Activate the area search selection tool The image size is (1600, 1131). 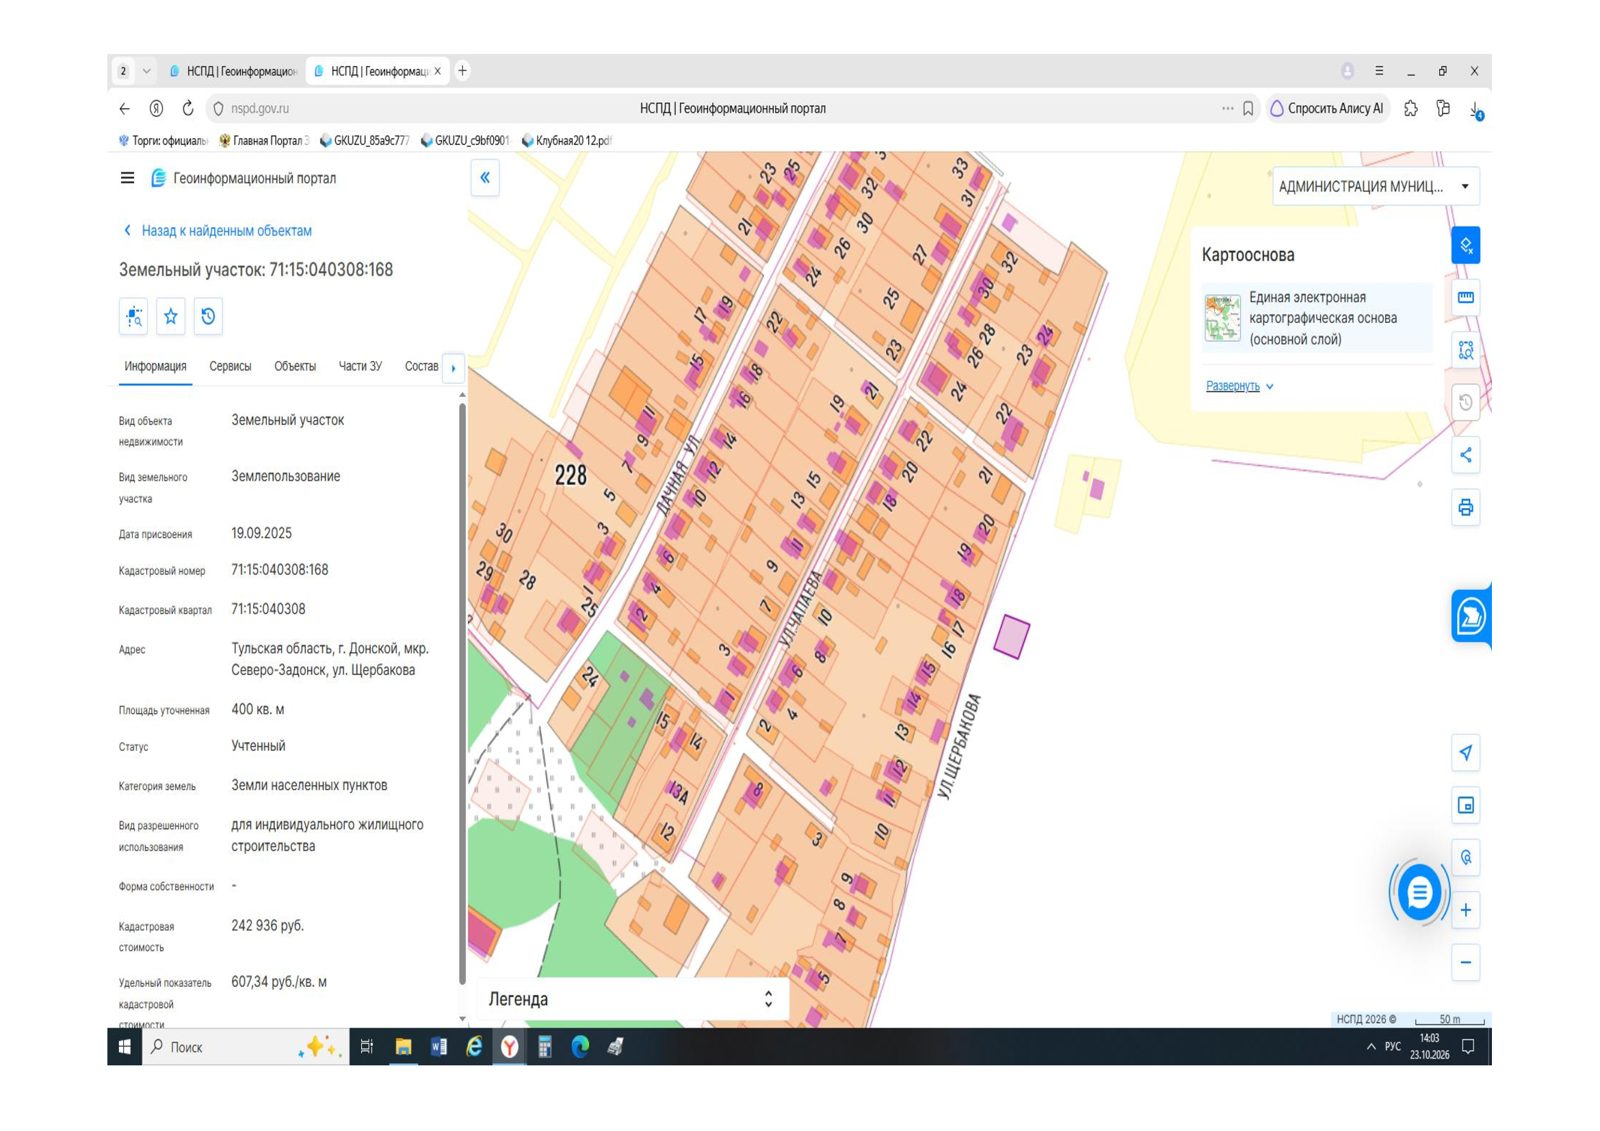click(1466, 350)
